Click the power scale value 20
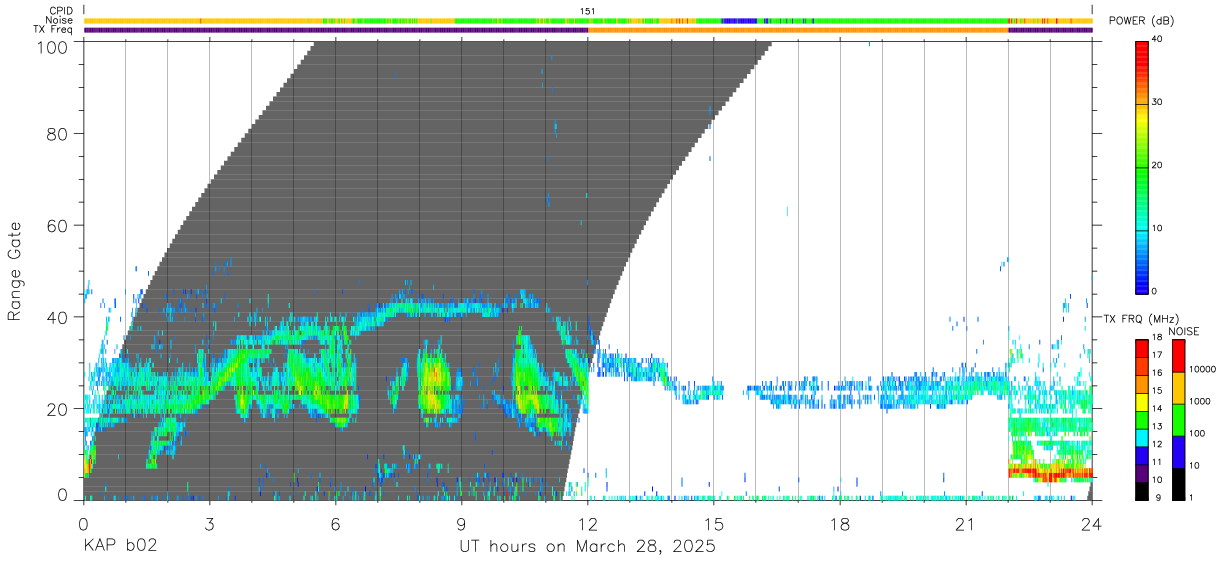 [x=1158, y=166]
